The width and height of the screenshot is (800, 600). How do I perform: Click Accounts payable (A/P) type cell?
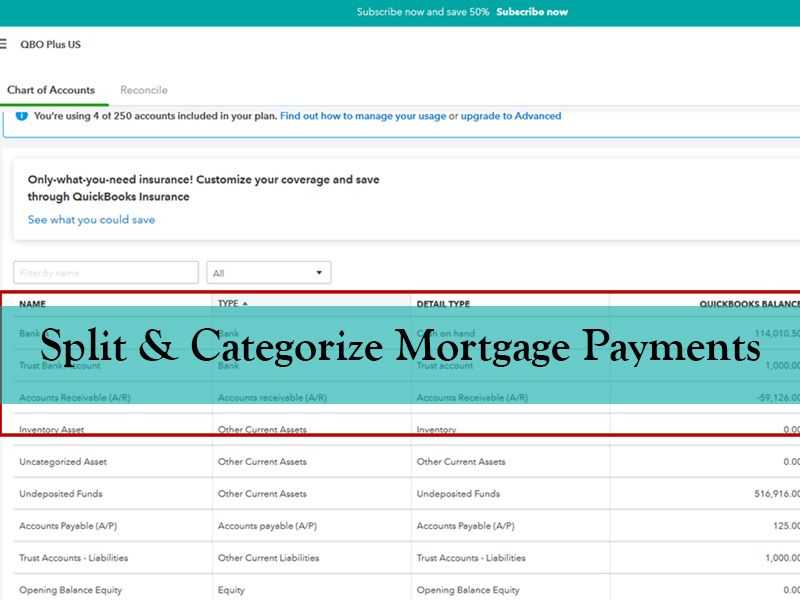pyautogui.click(x=267, y=526)
